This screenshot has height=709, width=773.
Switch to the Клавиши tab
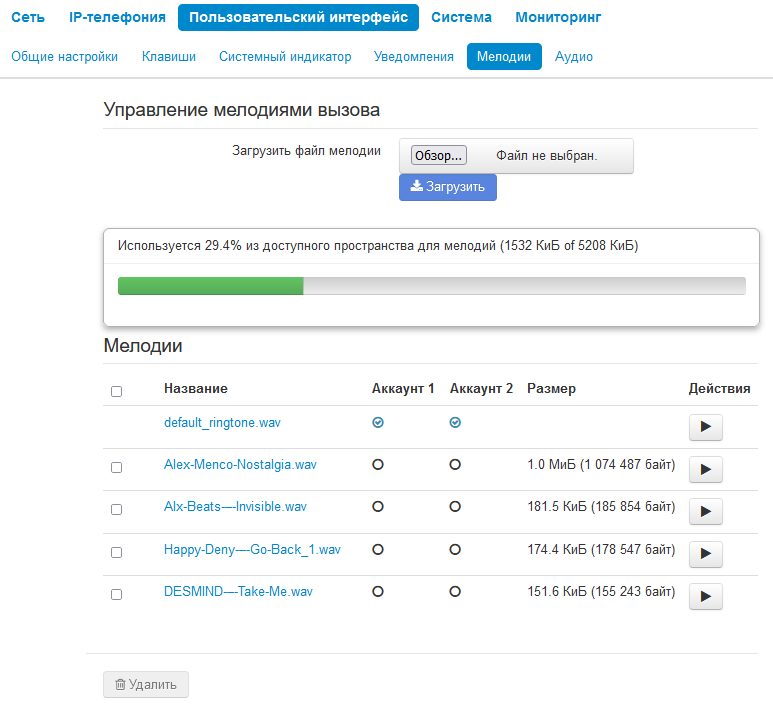tap(169, 57)
